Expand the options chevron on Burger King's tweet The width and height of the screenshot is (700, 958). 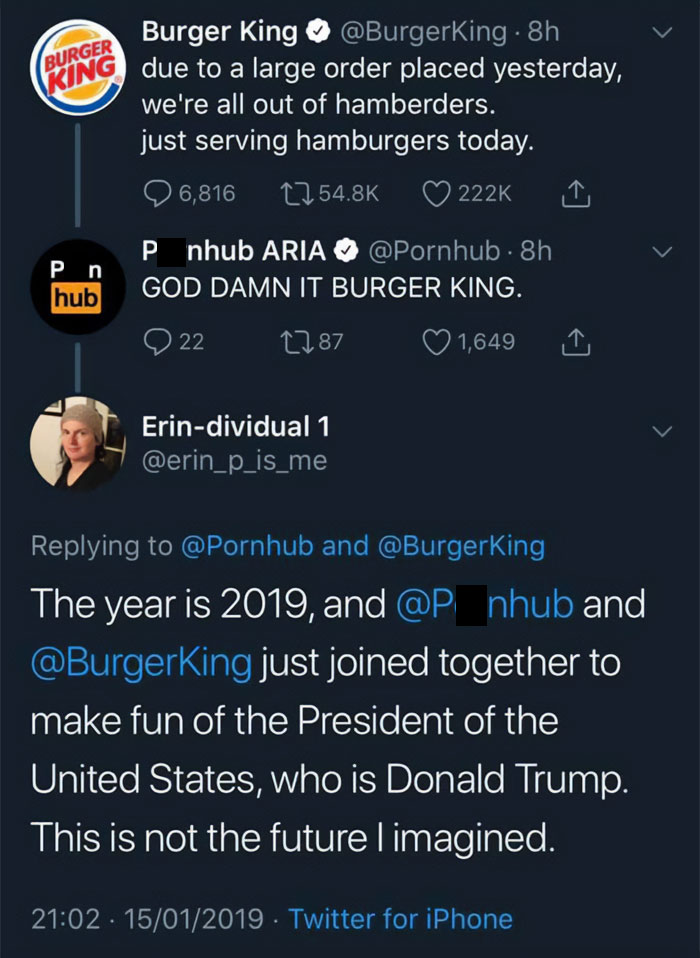click(660, 30)
